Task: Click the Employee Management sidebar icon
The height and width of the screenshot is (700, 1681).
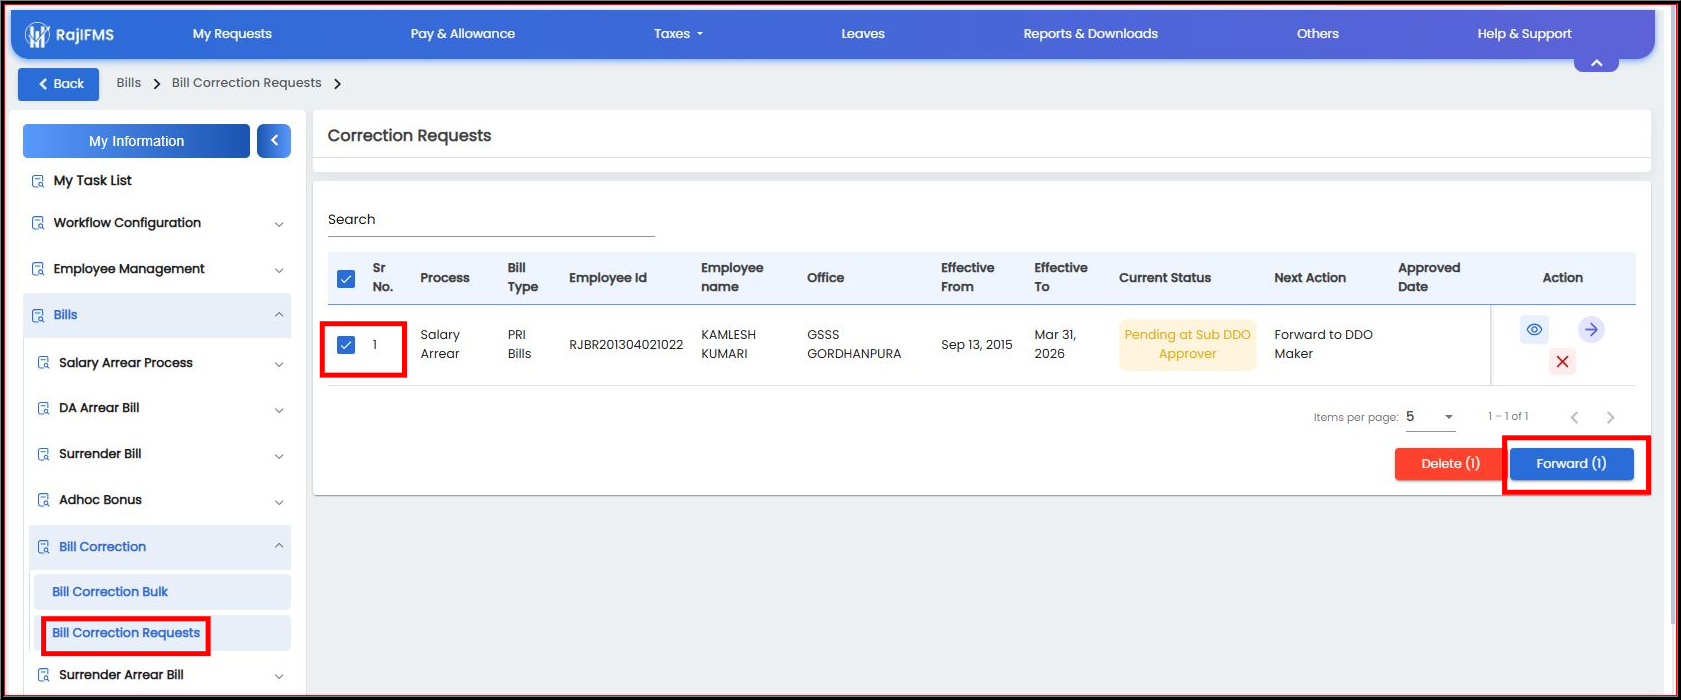Action: tap(38, 269)
